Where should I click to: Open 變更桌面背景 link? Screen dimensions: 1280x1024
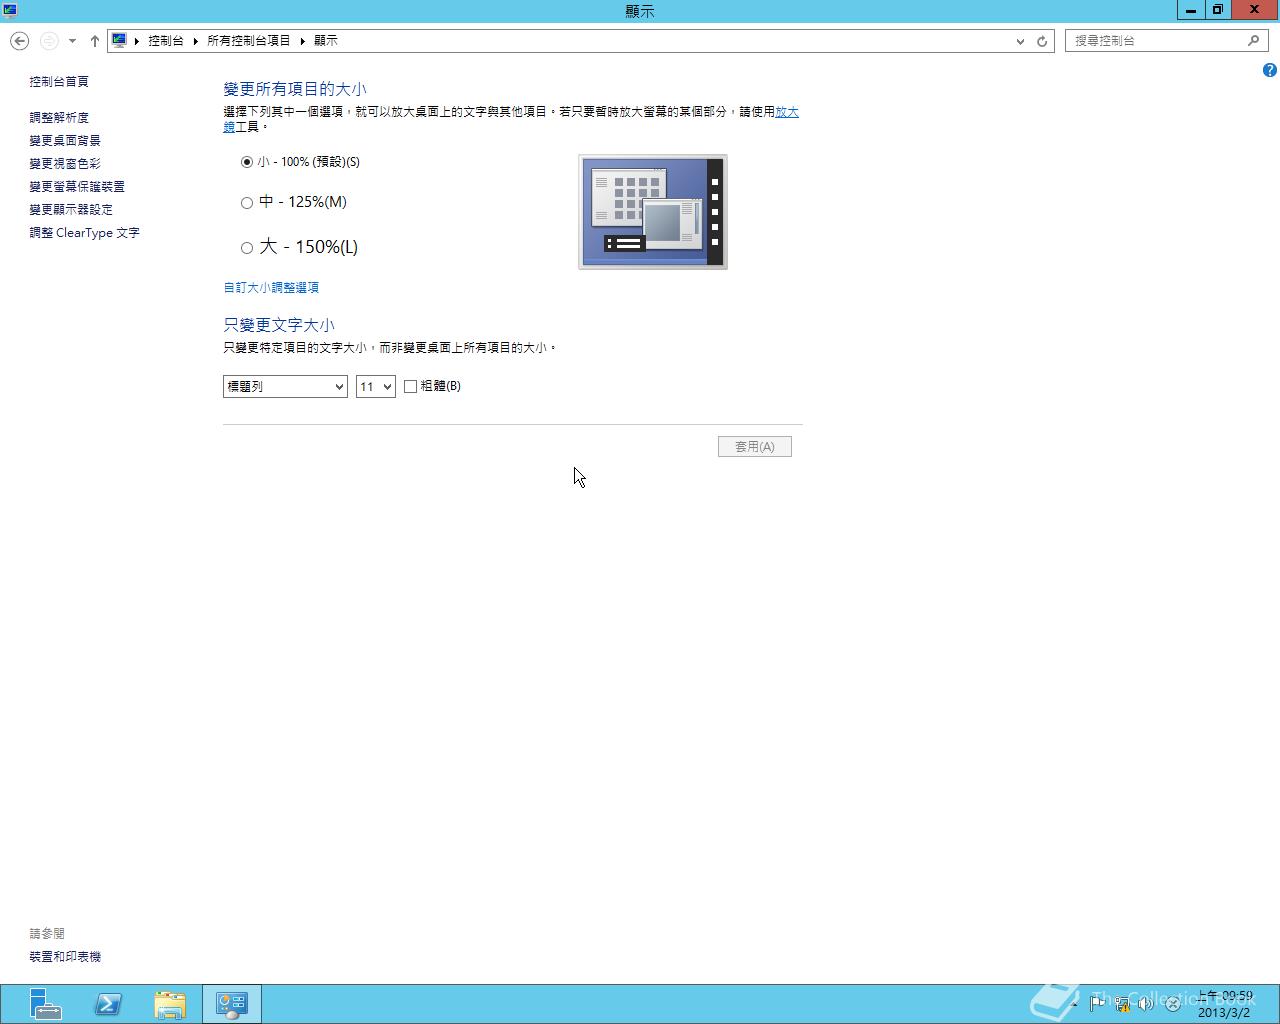pyautogui.click(x=65, y=141)
